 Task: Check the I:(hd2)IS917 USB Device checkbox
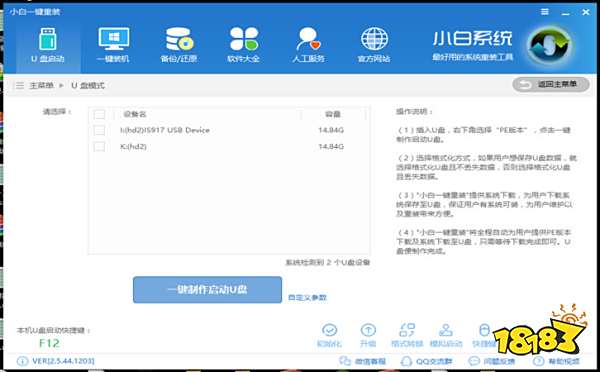99,130
